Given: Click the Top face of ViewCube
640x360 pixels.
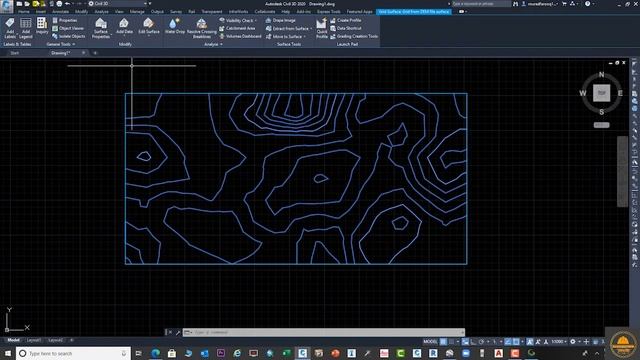Looking at the screenshot, I should [601, 93].
